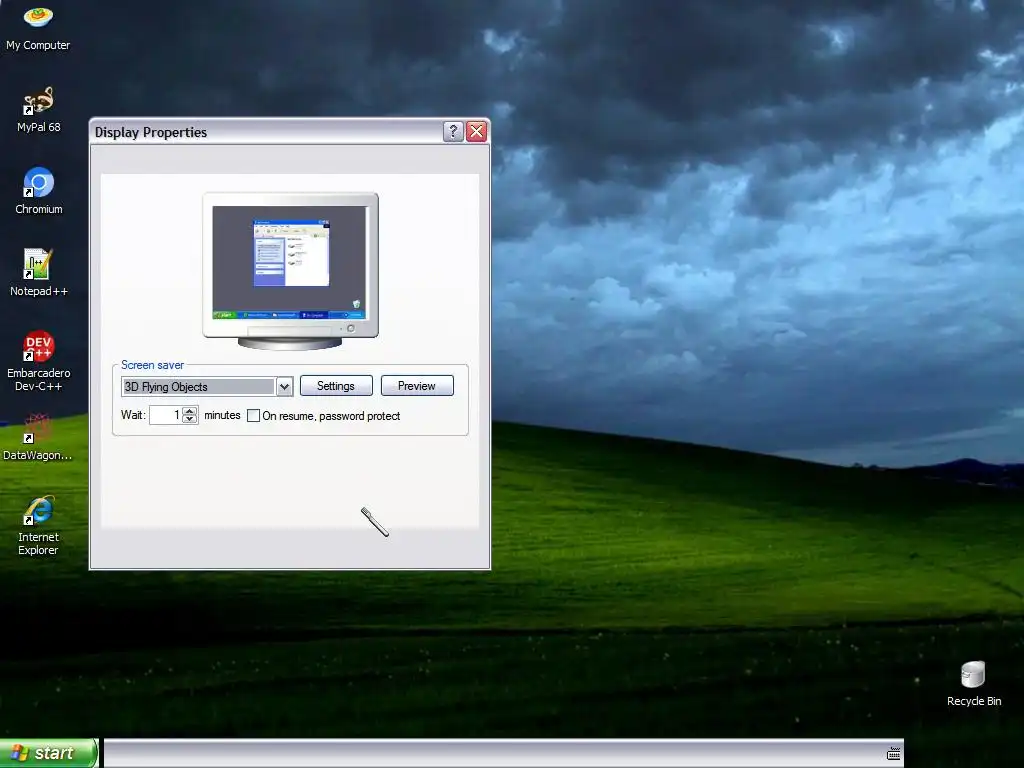This screenshot has height=768, width=1024.
Task: Click the screen saver Settings button
Action: point(336,386)
